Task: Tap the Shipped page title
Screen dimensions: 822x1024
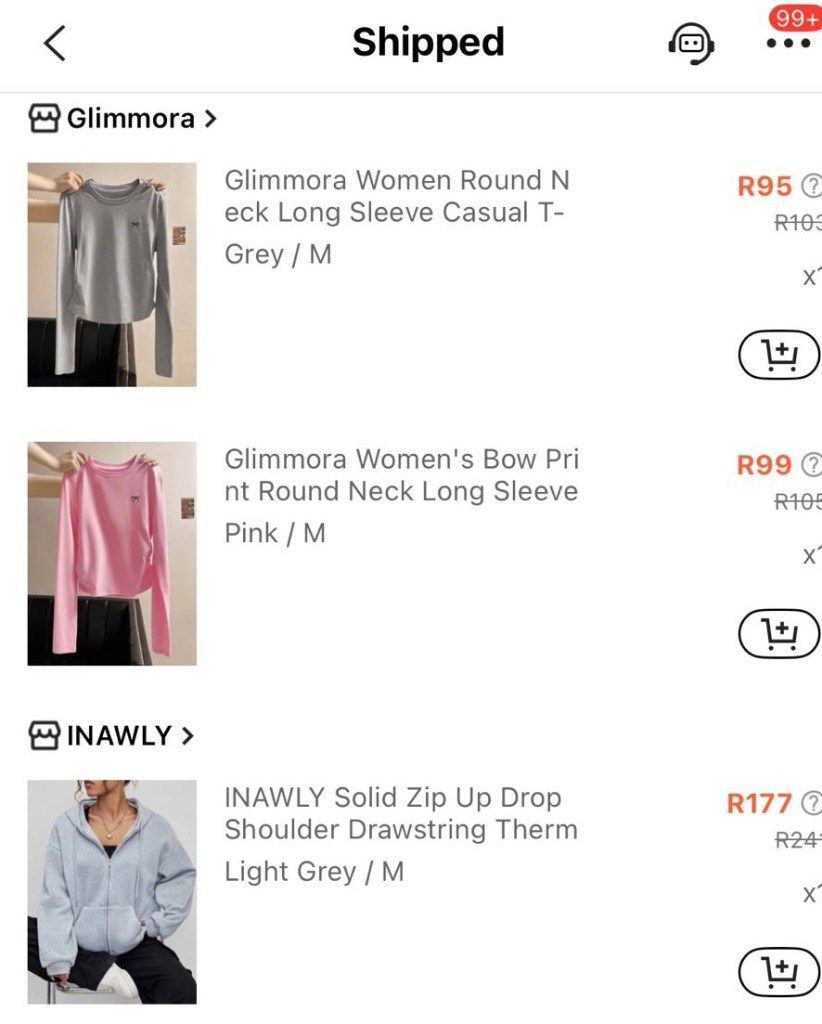Action: [428, 43]
